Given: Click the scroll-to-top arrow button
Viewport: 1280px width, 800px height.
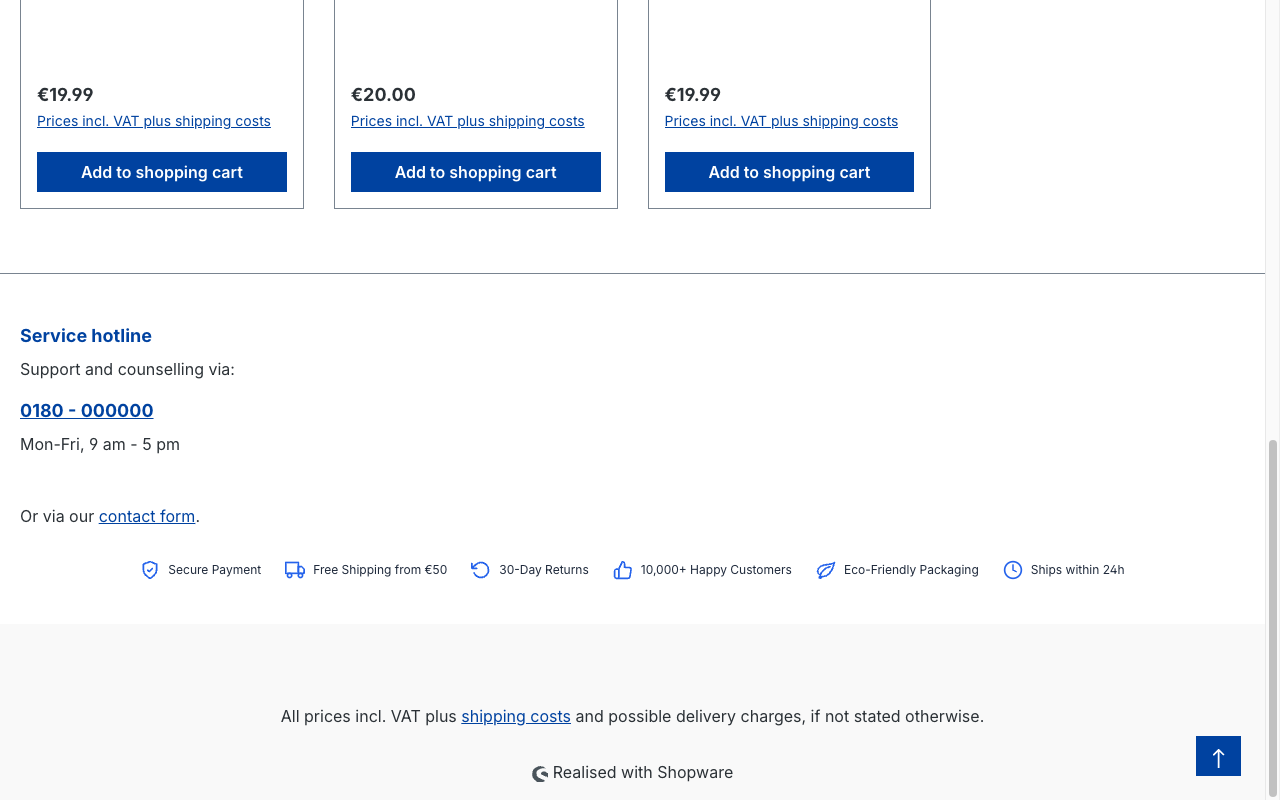Looking at the screenshot, I should [1218, 756].
